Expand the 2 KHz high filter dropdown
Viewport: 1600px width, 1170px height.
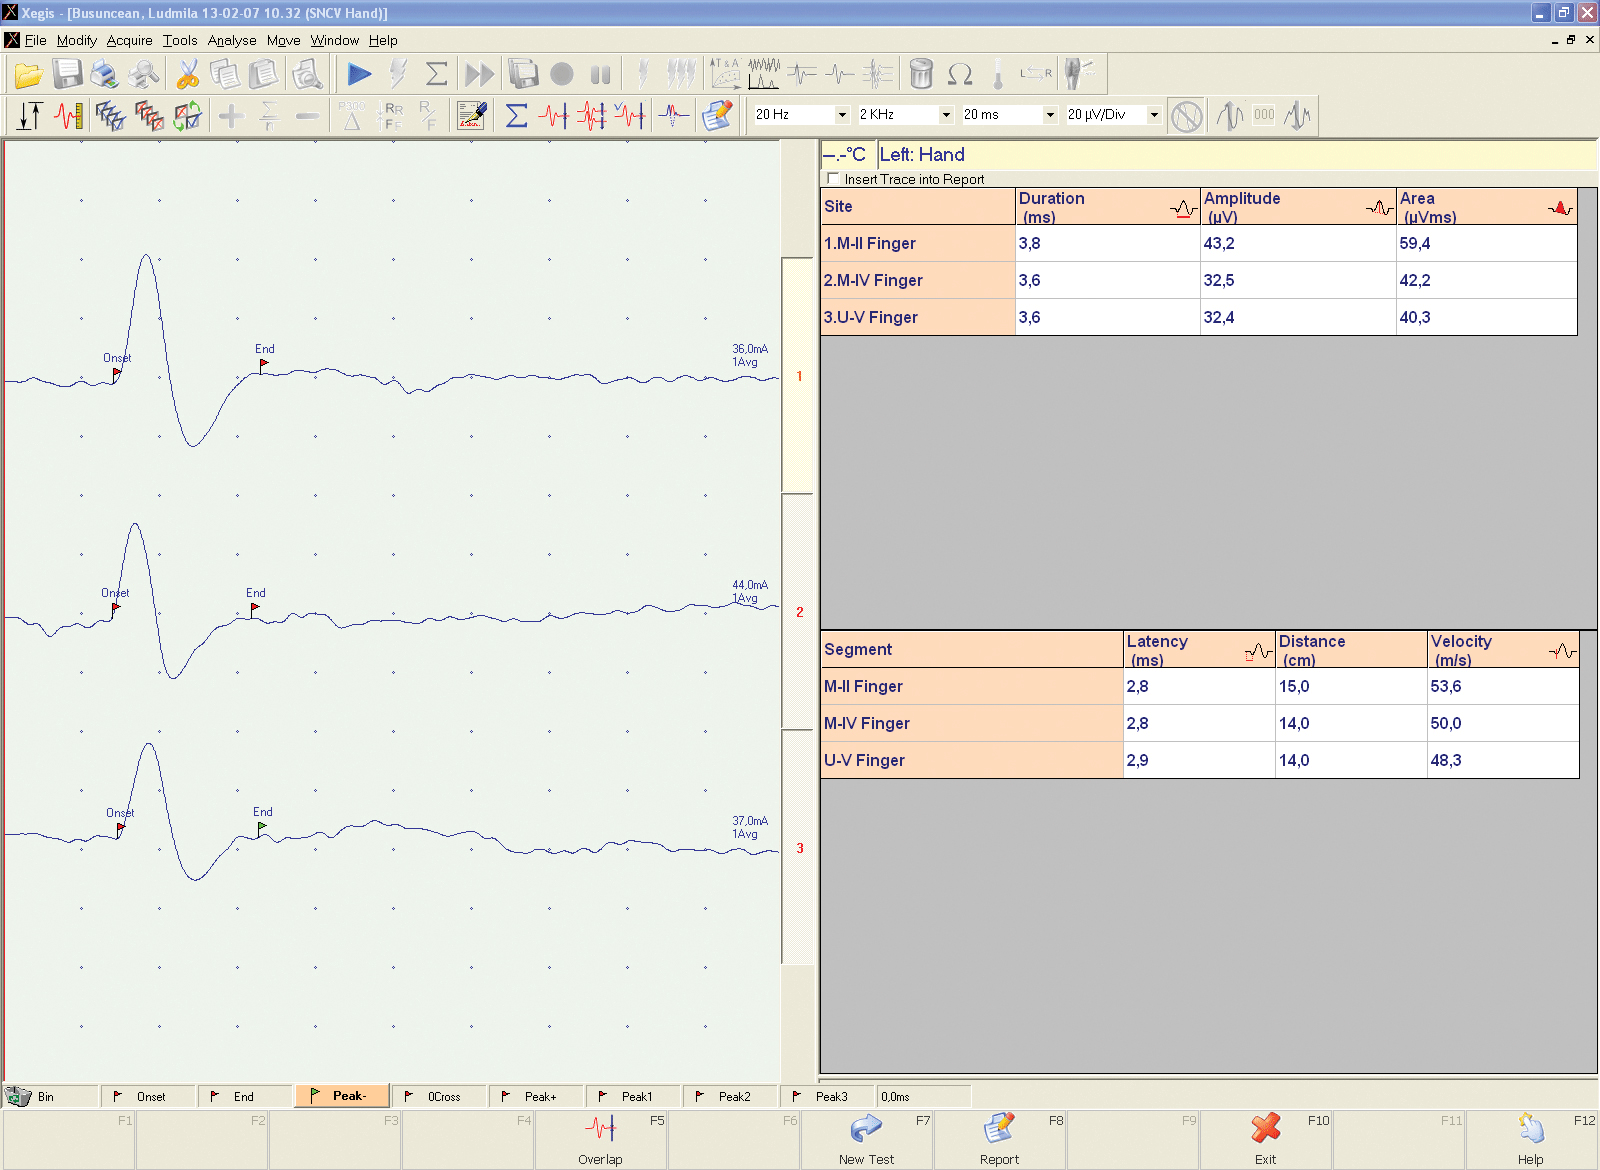[x=946, y=115]
